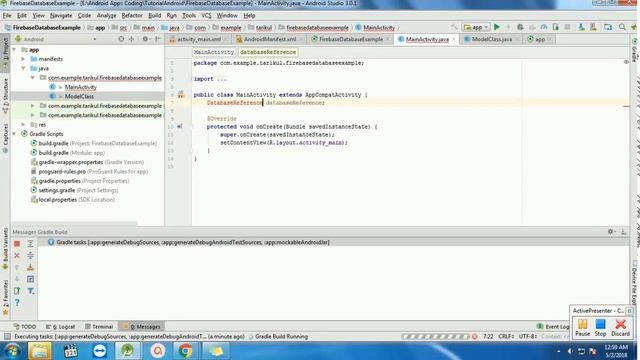Image resolution: width=640 pixels, height=360 pixels.
Task: Open the Refactor menu
Action: [x=132, y=16]
